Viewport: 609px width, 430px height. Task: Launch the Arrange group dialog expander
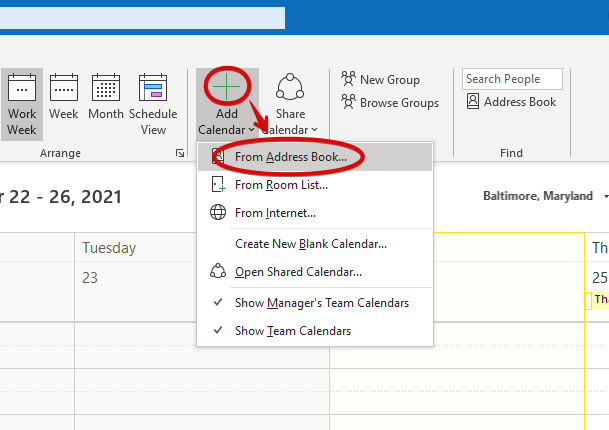(x=180, y=153)
